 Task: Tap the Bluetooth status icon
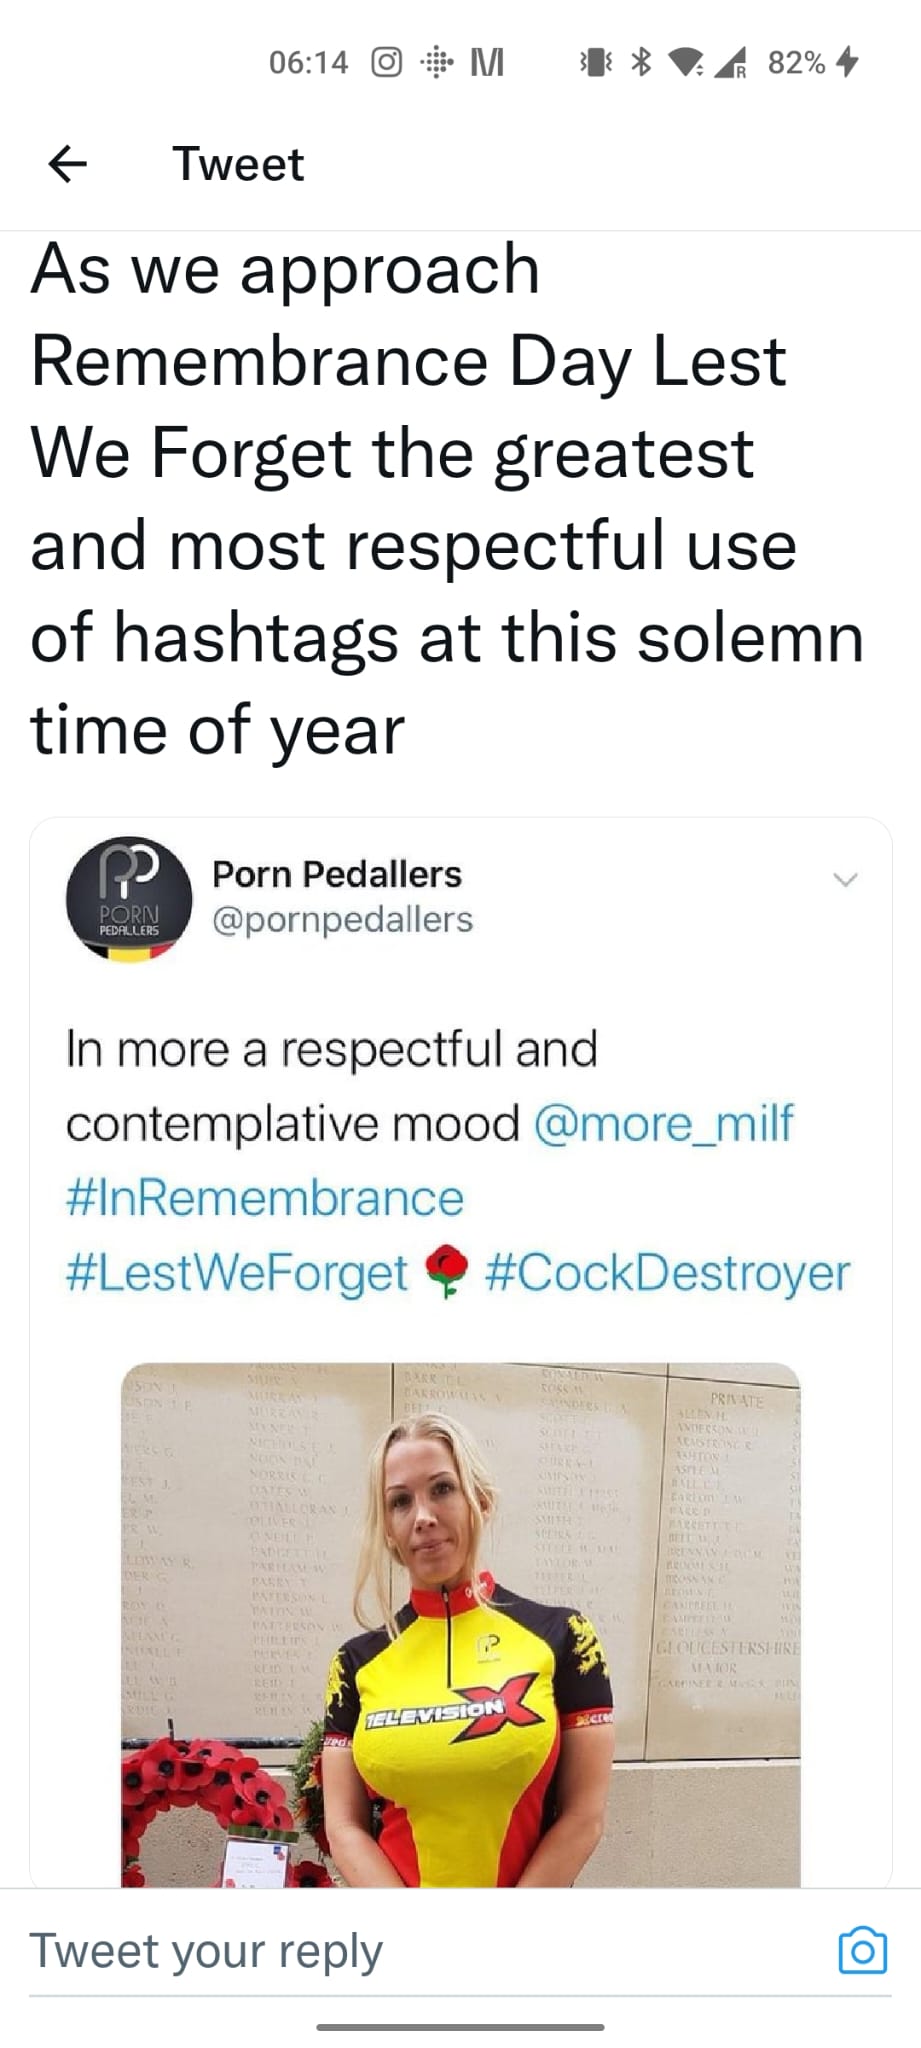click(x=641, y=63)
